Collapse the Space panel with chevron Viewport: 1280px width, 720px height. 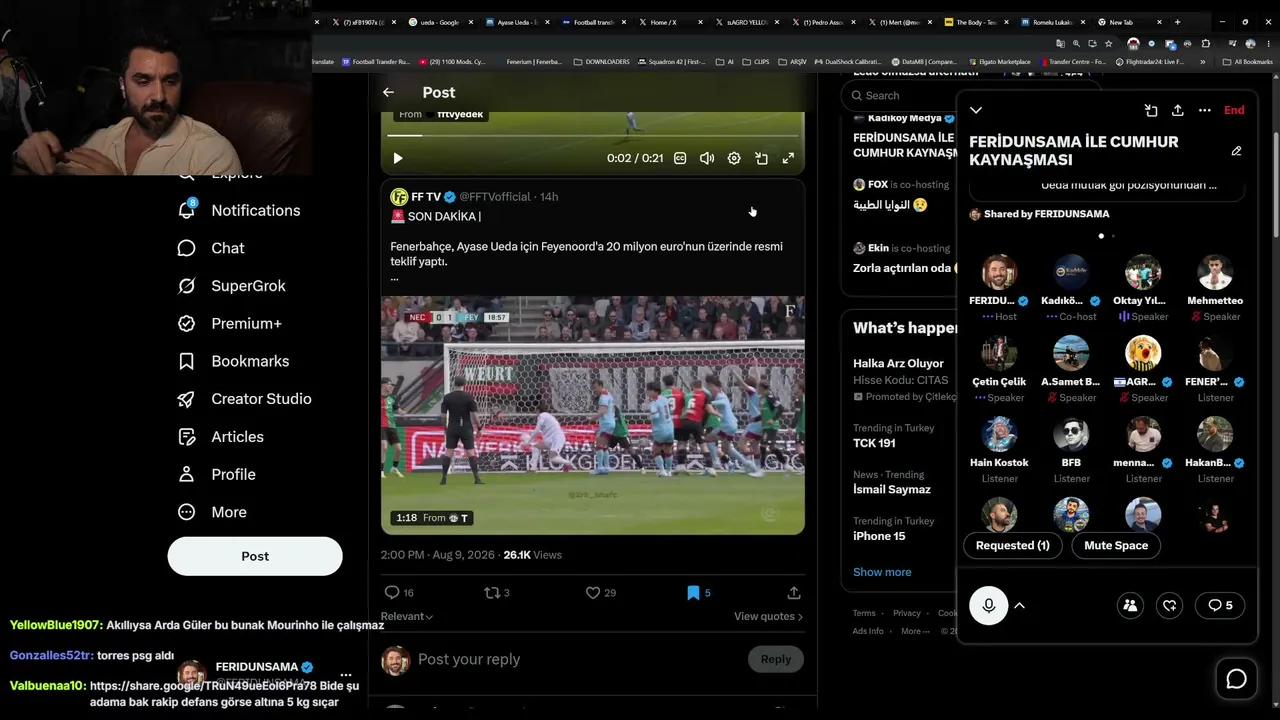[x=976, y=110]
